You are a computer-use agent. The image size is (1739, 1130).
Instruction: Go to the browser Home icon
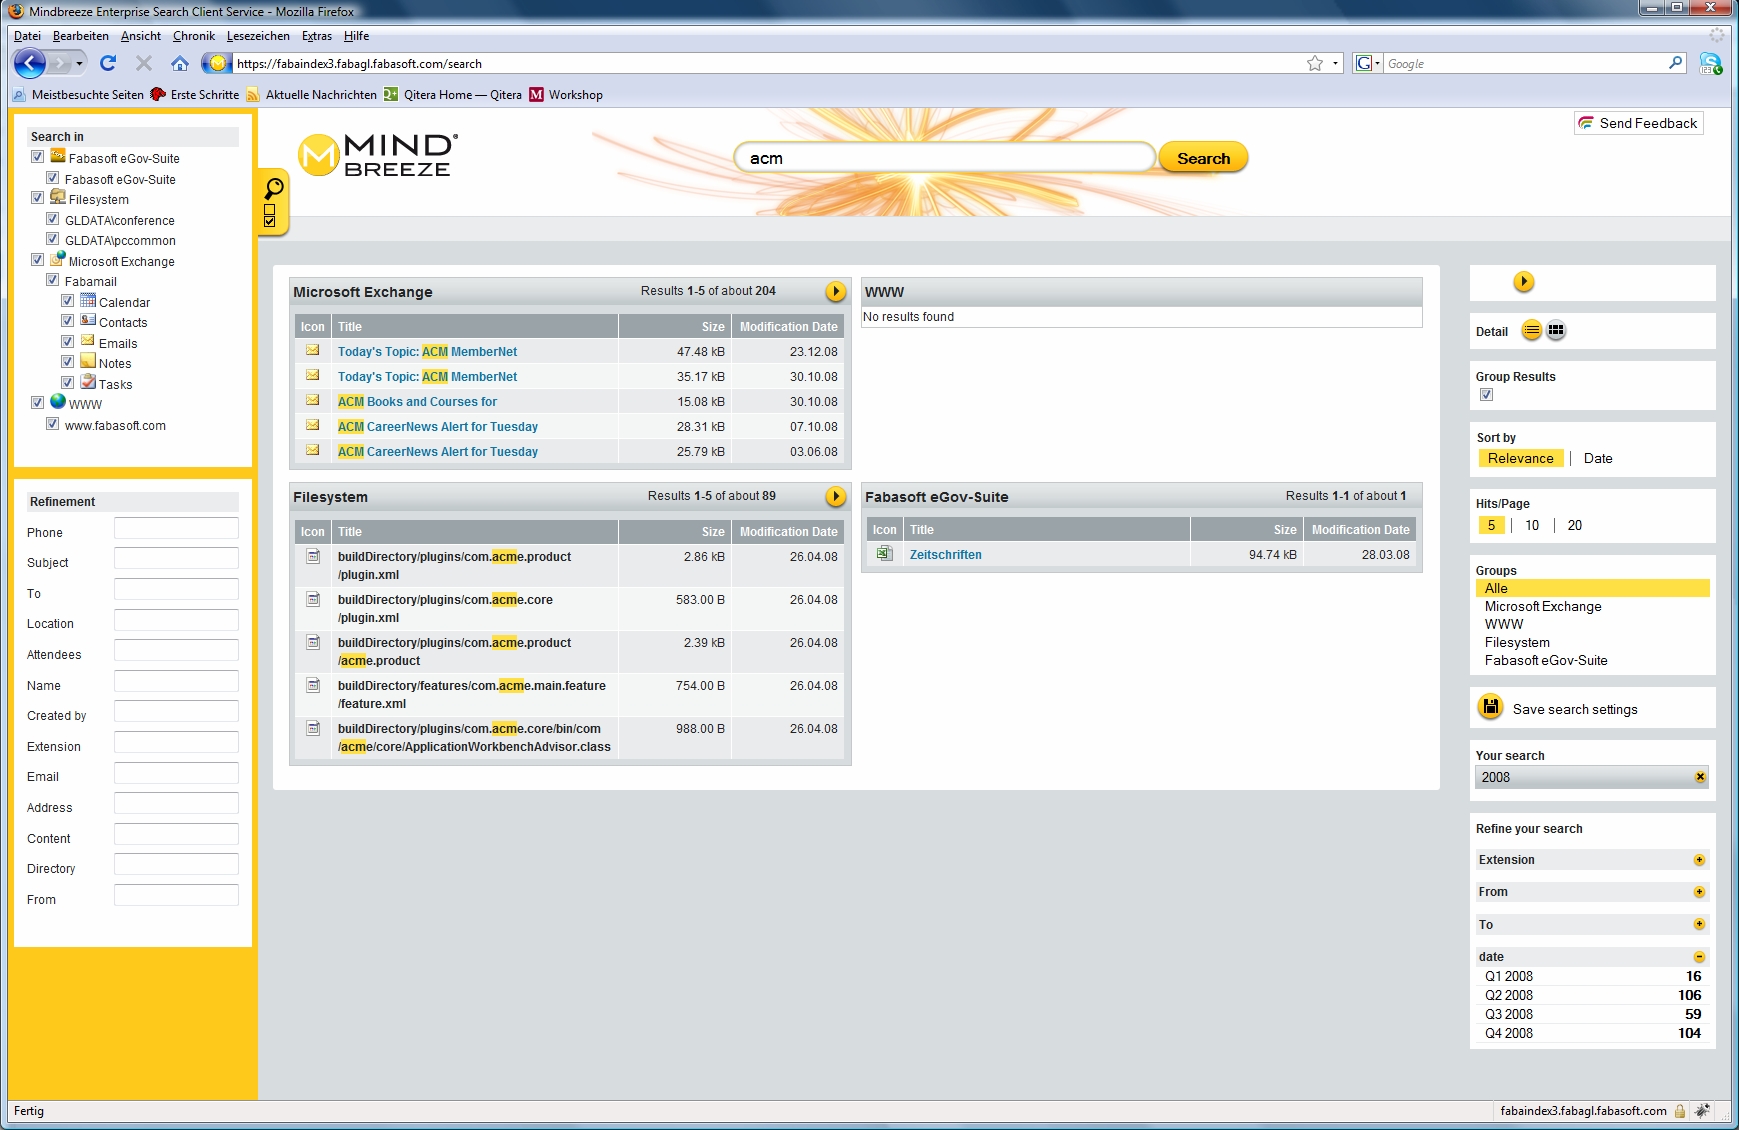180,63
